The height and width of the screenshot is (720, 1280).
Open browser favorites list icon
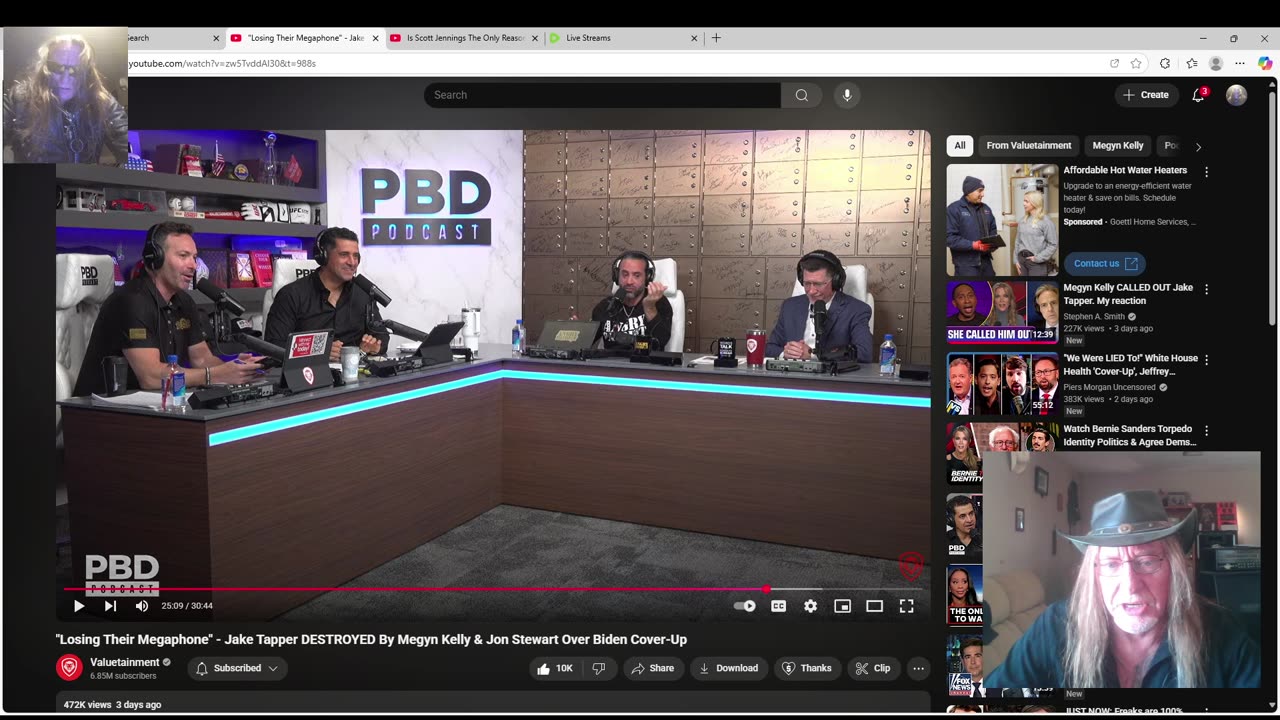pyautogui.click(x=1191, y=63)
